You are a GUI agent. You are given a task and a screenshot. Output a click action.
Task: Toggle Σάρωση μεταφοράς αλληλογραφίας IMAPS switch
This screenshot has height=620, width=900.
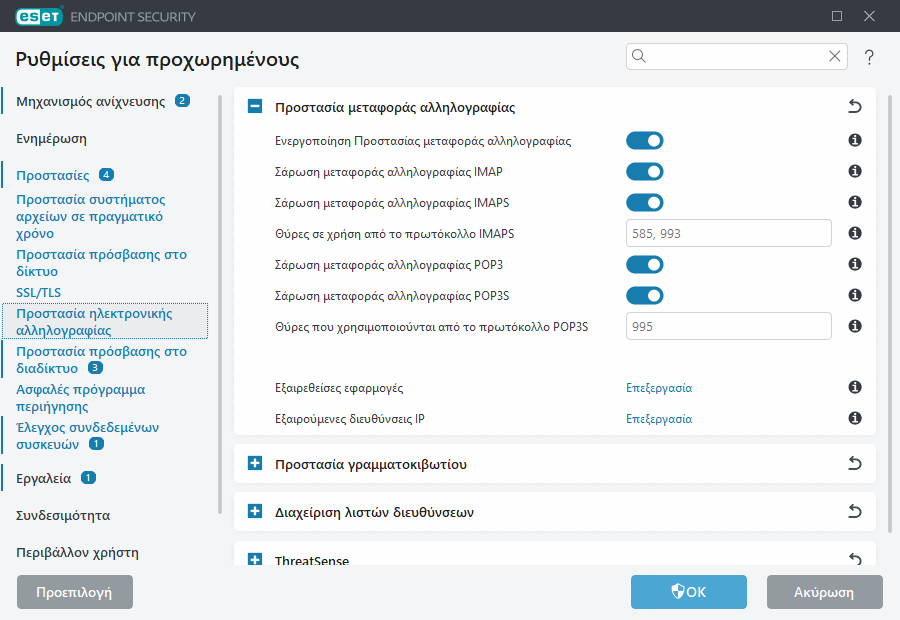(645, 203)
